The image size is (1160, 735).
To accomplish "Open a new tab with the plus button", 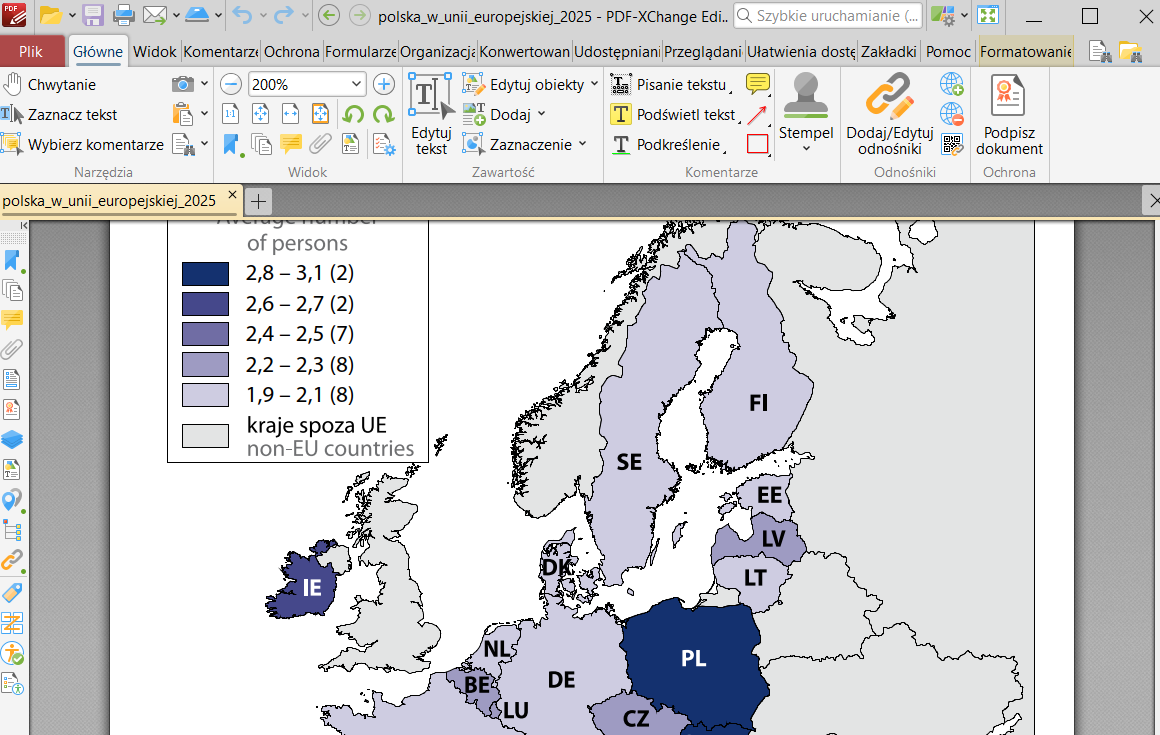I will click(258, 201).
